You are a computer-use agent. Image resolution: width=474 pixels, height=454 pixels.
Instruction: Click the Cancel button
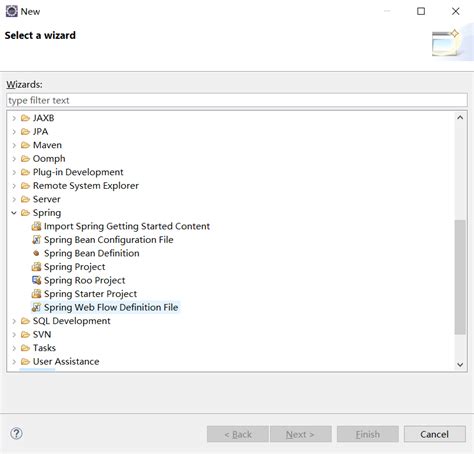point(435,434)
